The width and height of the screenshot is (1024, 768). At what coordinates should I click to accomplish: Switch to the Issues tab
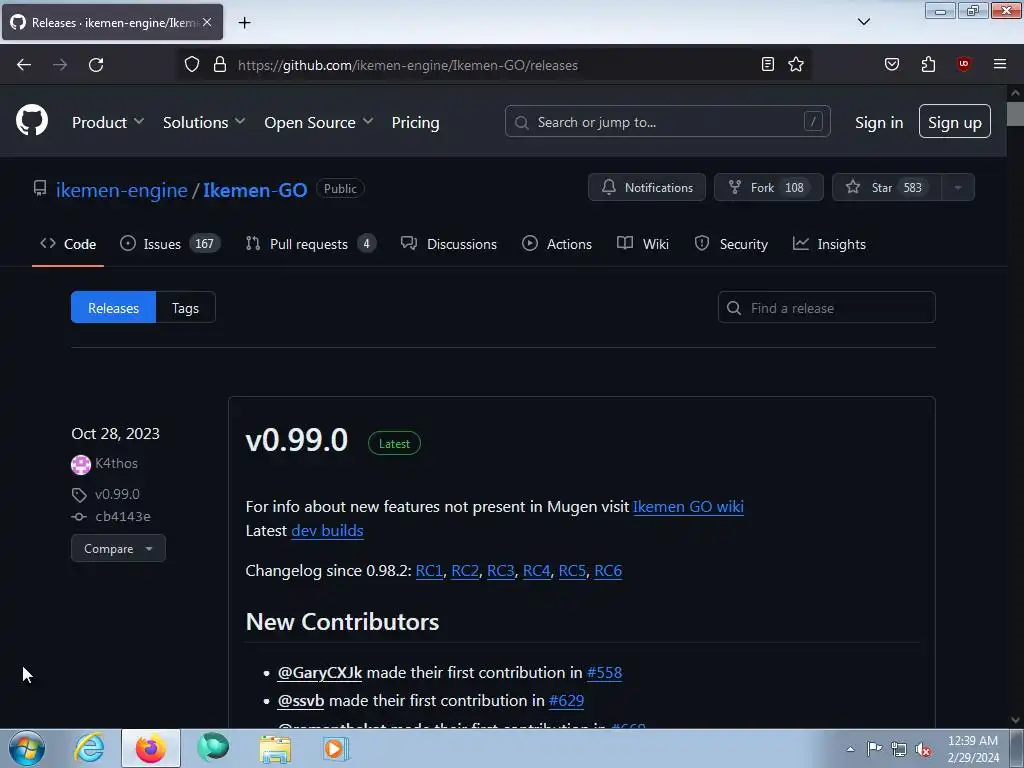(170, 244)
